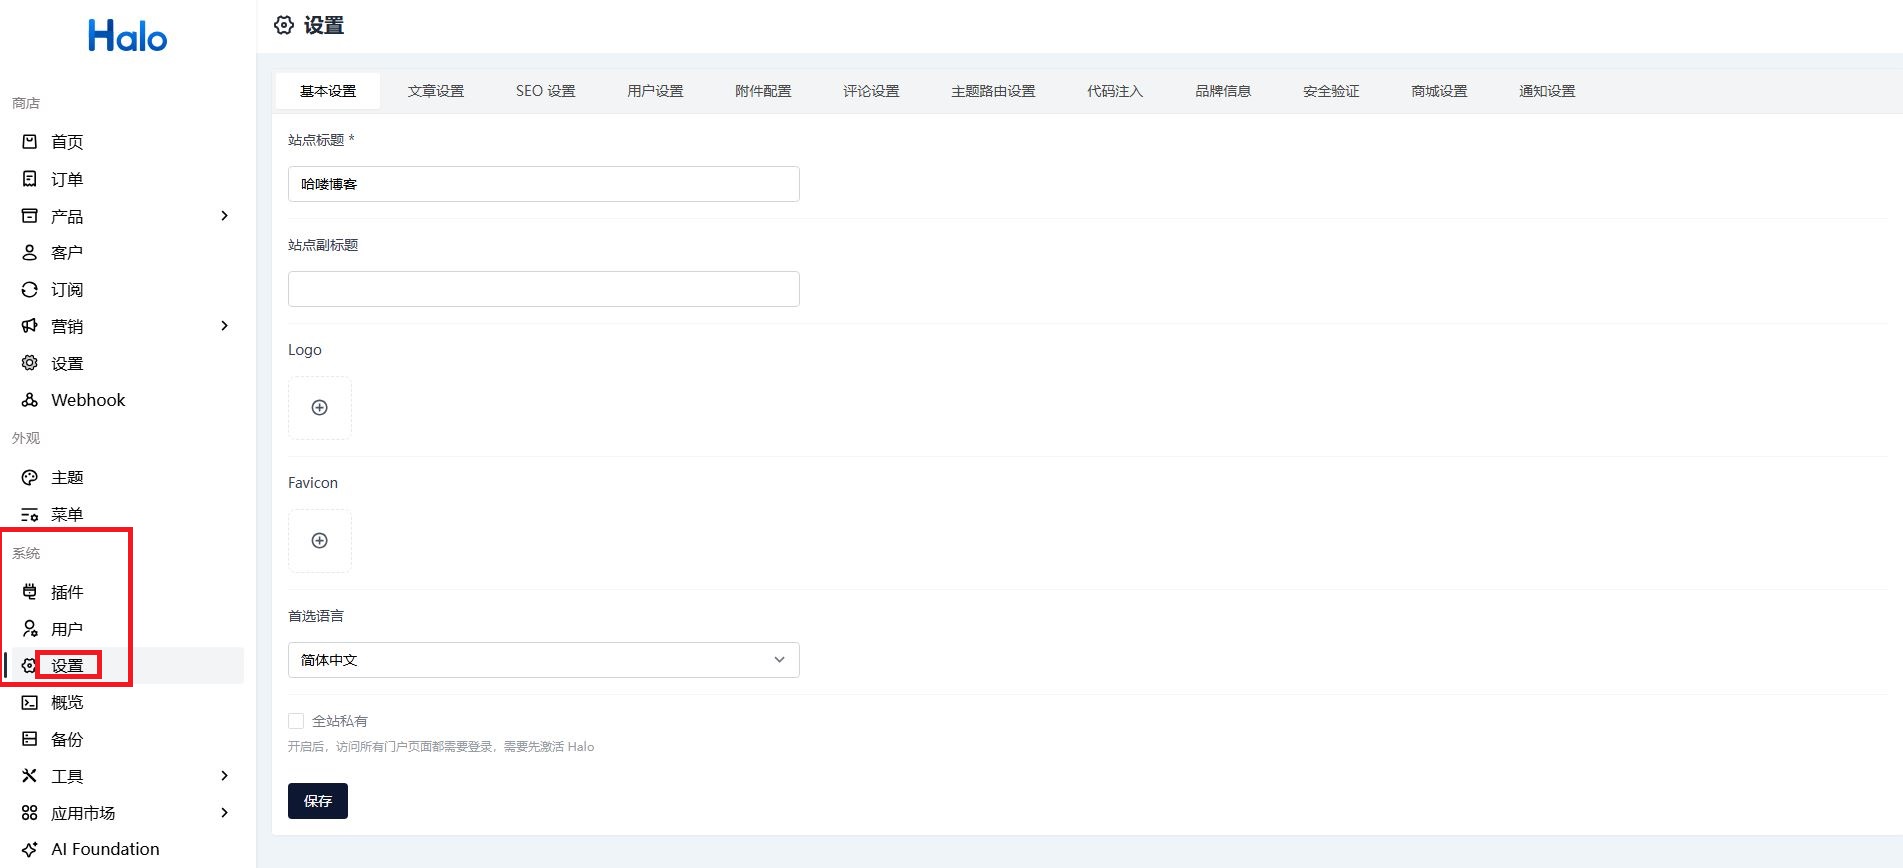Go to the 附件配置 tab
Viewport: 1903px width, 868px height.
coord(764,91)
